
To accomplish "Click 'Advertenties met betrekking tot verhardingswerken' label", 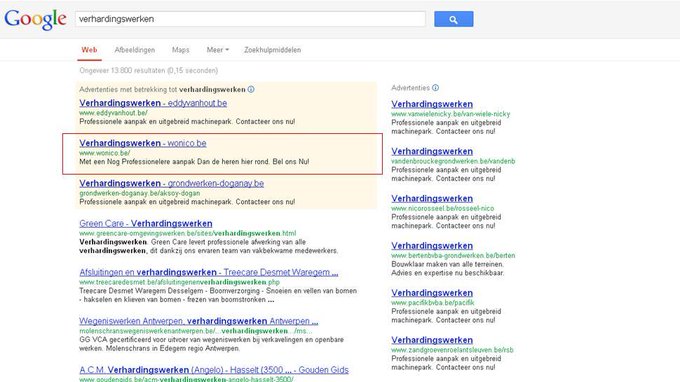I will (162, 89).
